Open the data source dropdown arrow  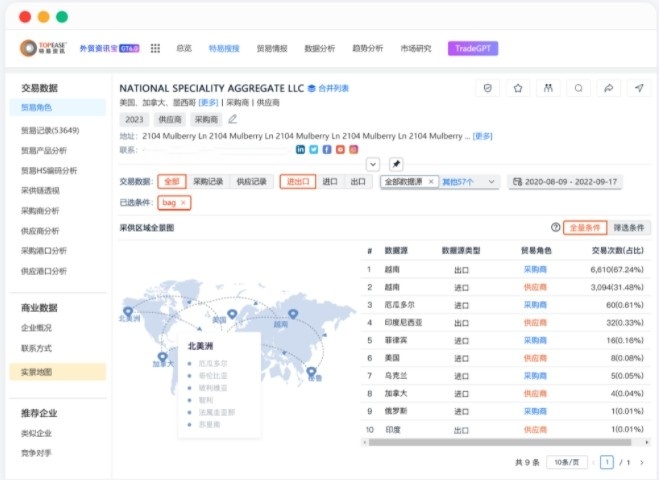[x=491, y=182]
